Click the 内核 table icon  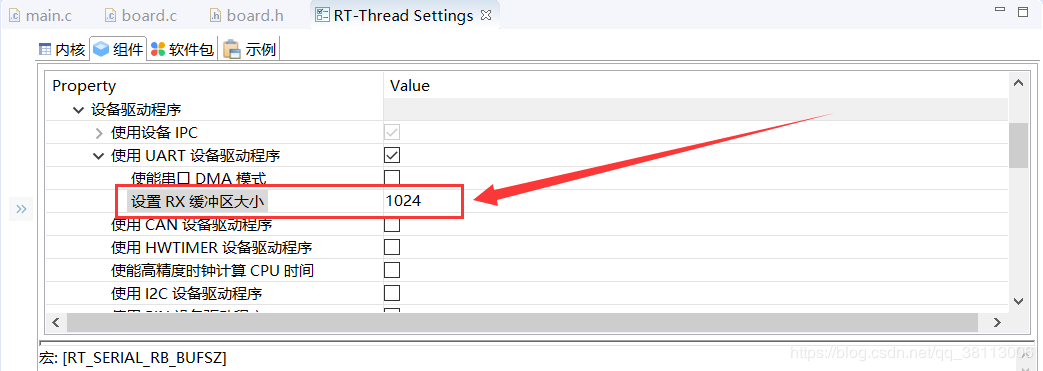[45, 49]
